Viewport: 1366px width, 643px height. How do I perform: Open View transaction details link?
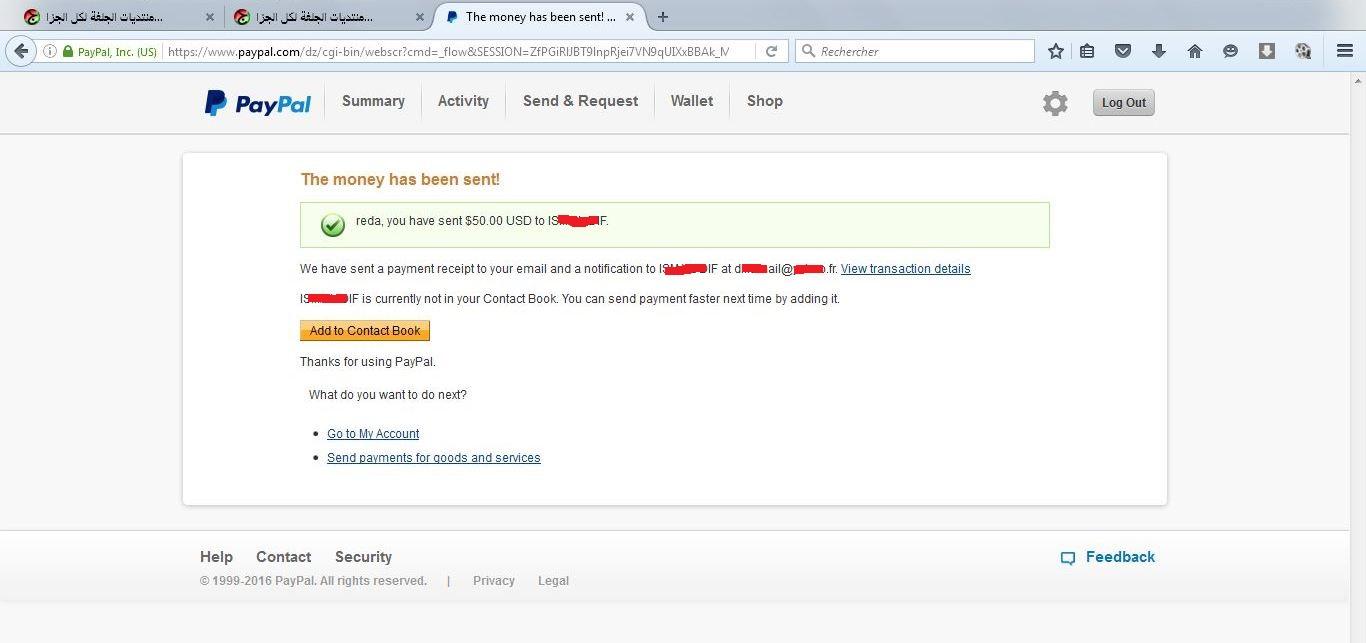pyautogui.click(x=906, y=269)
